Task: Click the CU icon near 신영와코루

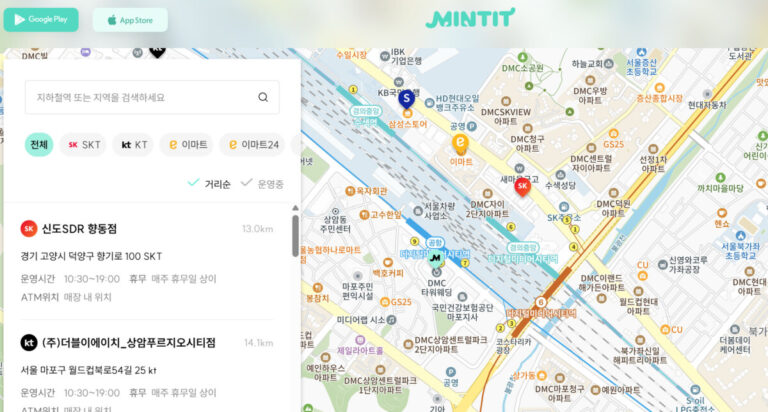Action: [x=643, y=276]
